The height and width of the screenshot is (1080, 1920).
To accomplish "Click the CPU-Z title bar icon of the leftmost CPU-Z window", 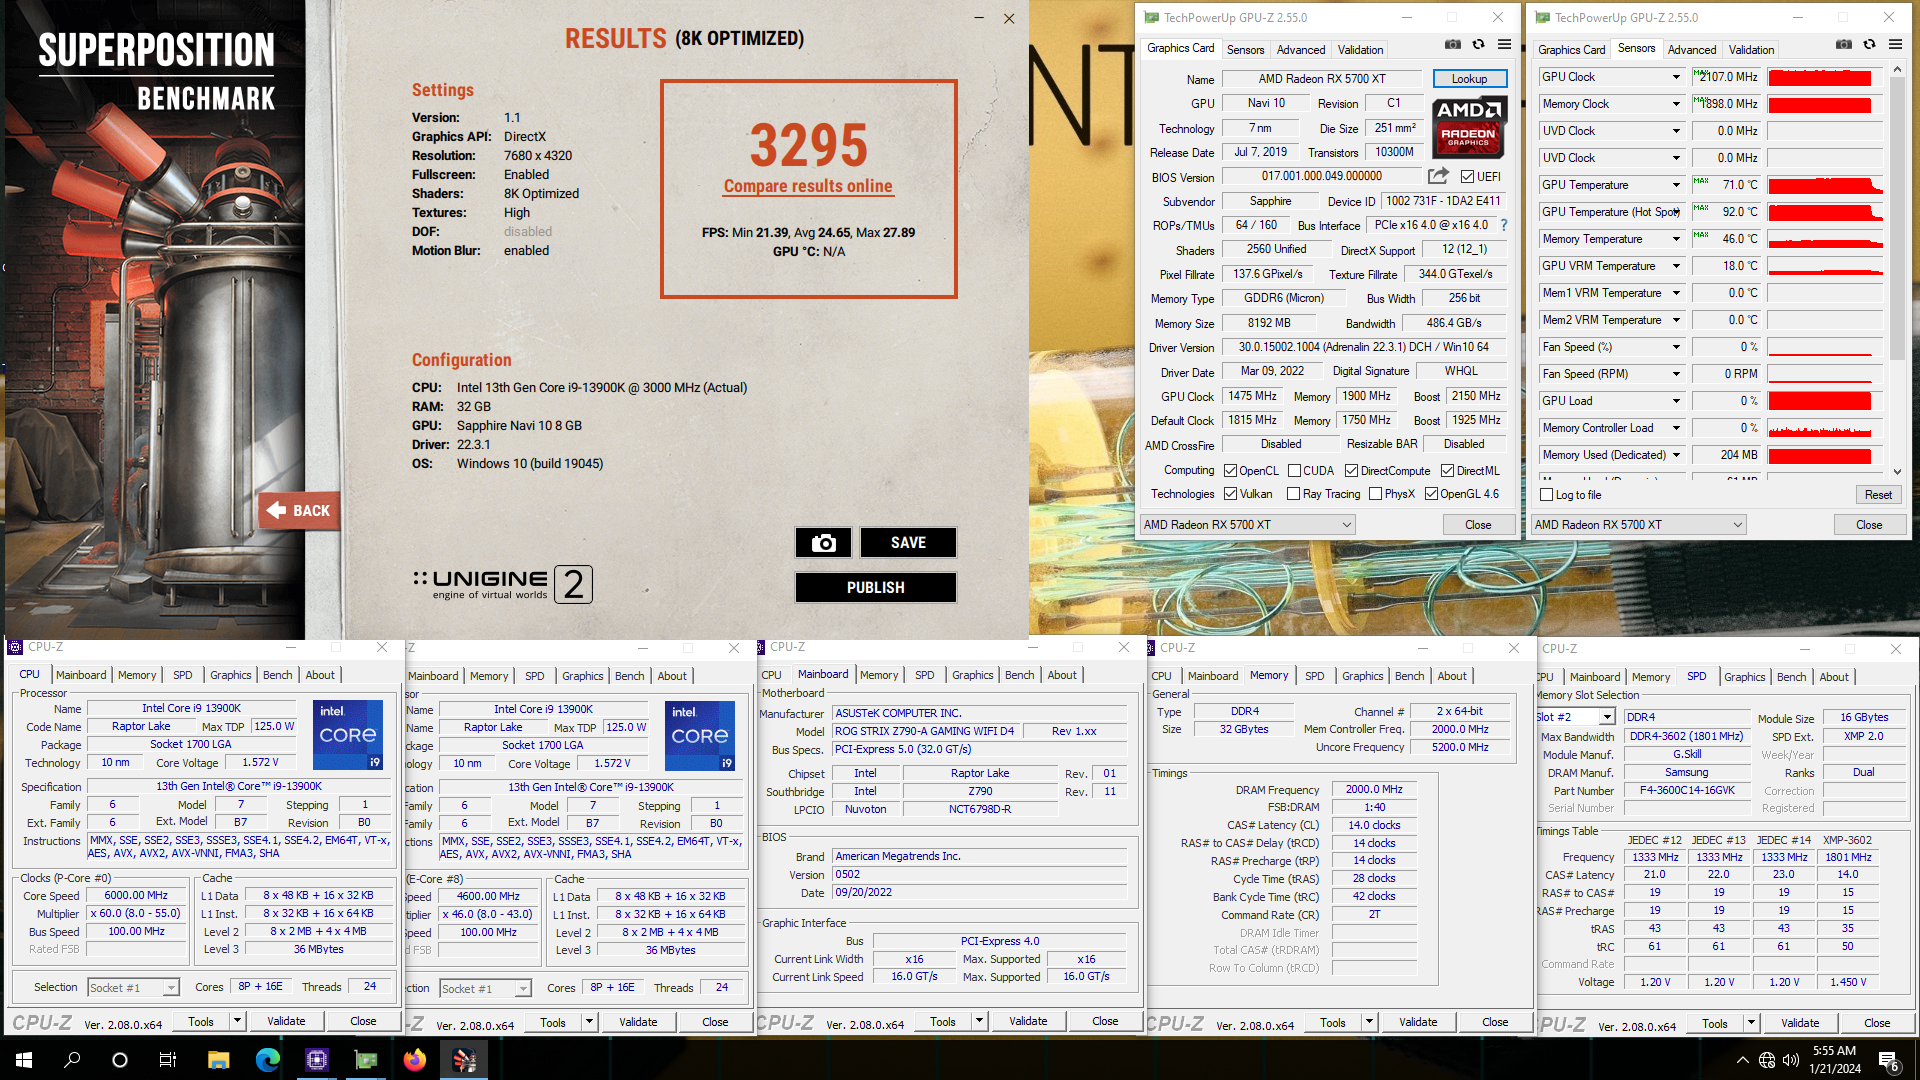I will click(x=15, y=647).
